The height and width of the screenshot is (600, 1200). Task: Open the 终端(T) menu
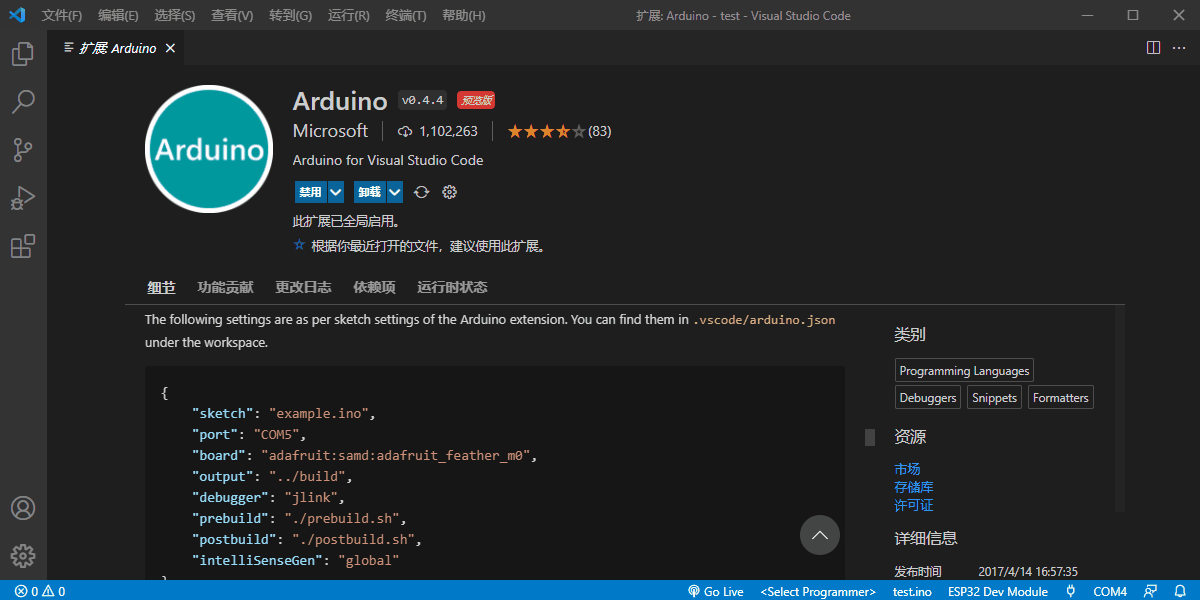(x=405, y=15)
